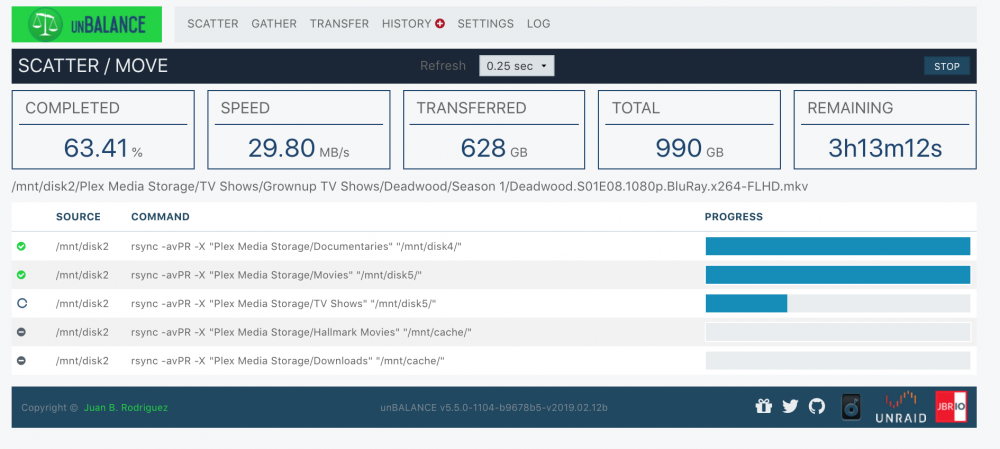Click the pending icon for Downloads row
The height and width of the screenshot is (449, 1000).
tap(21, 361)
